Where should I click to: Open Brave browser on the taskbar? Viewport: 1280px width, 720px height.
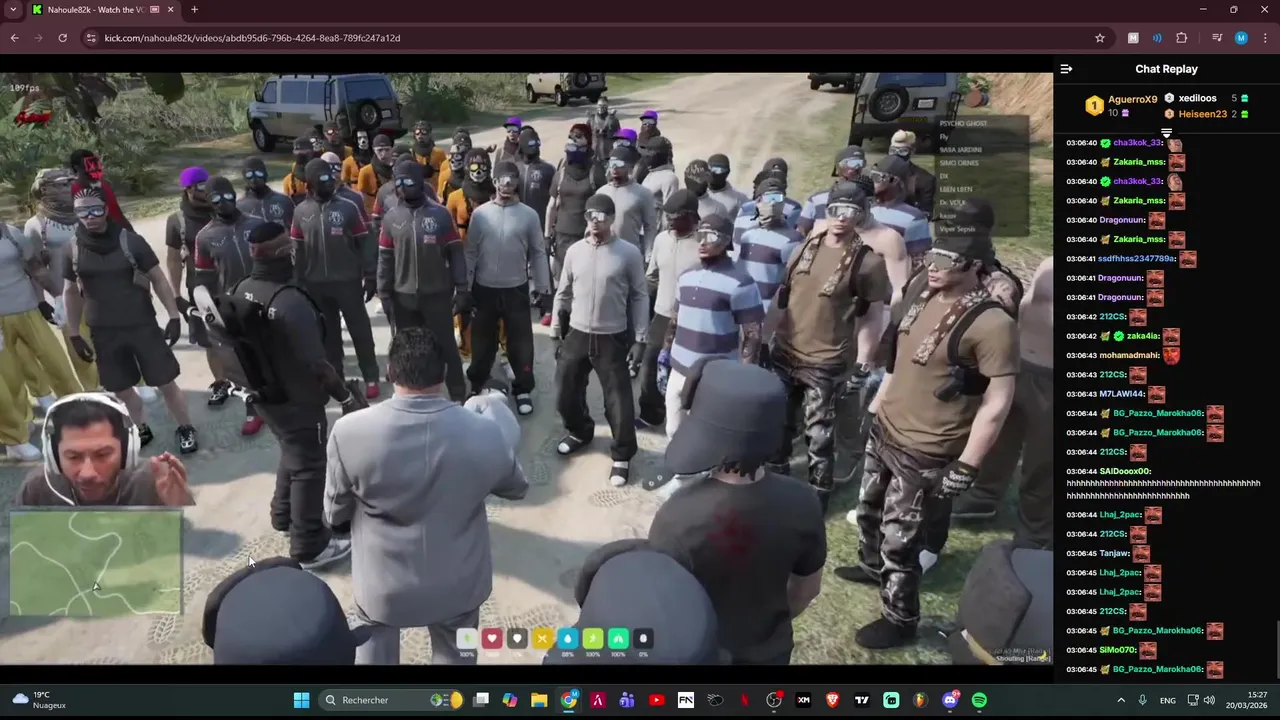point(832,700)
